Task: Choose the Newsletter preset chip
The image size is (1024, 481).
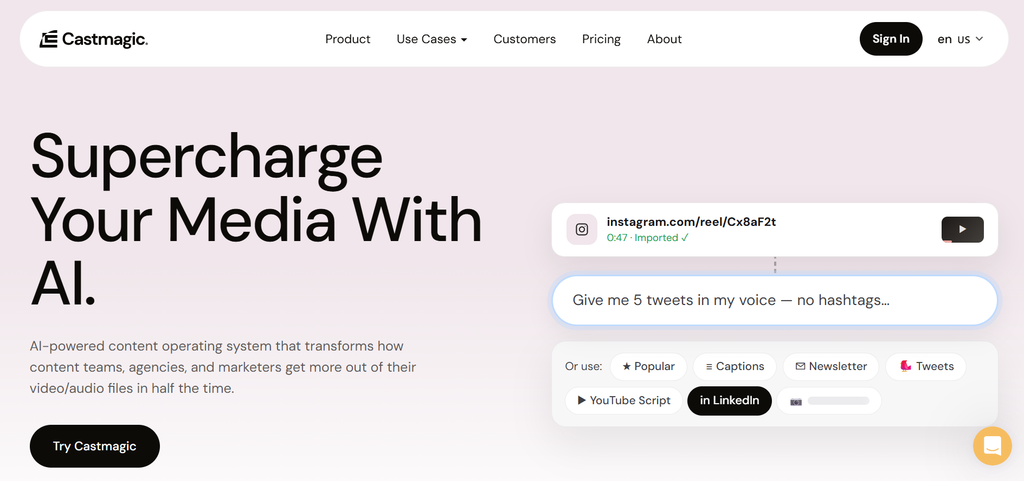Action: coord(831,367)
